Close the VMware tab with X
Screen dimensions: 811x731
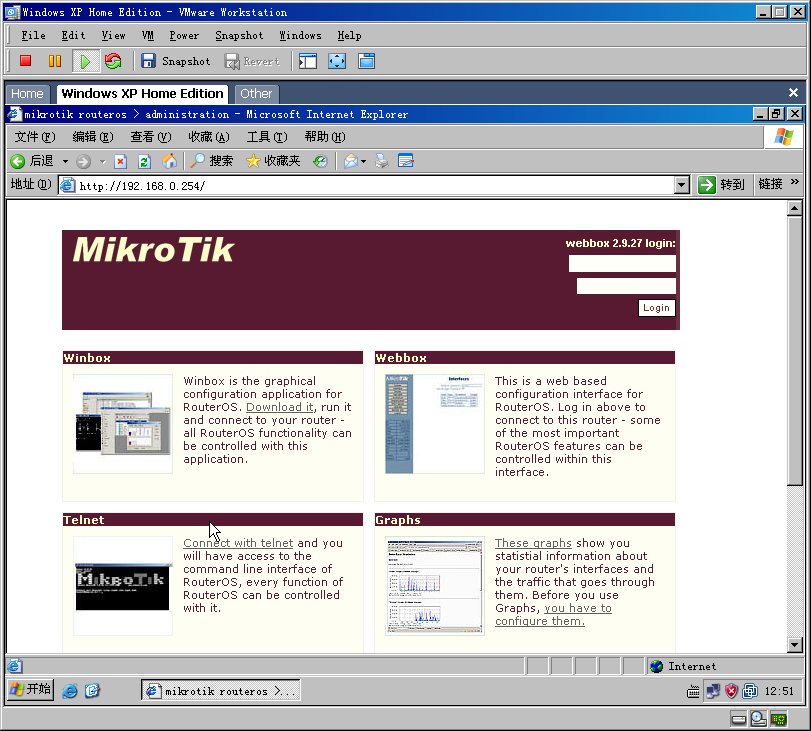(793, 93)
